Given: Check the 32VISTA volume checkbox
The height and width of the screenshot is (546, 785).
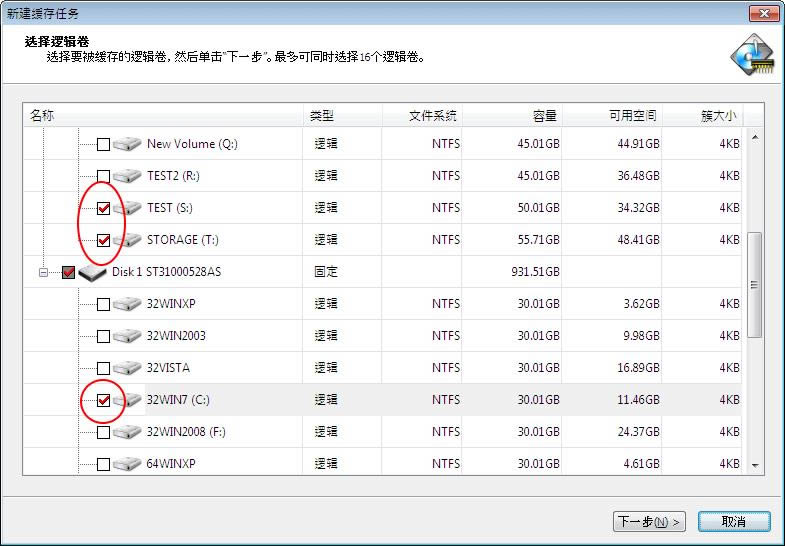Looking at the screenshot, I should tap(103, 368).
